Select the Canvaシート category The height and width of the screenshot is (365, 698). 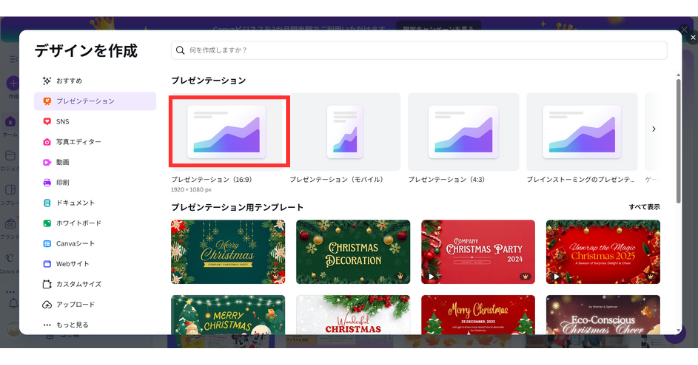click(x=95, y=243)
